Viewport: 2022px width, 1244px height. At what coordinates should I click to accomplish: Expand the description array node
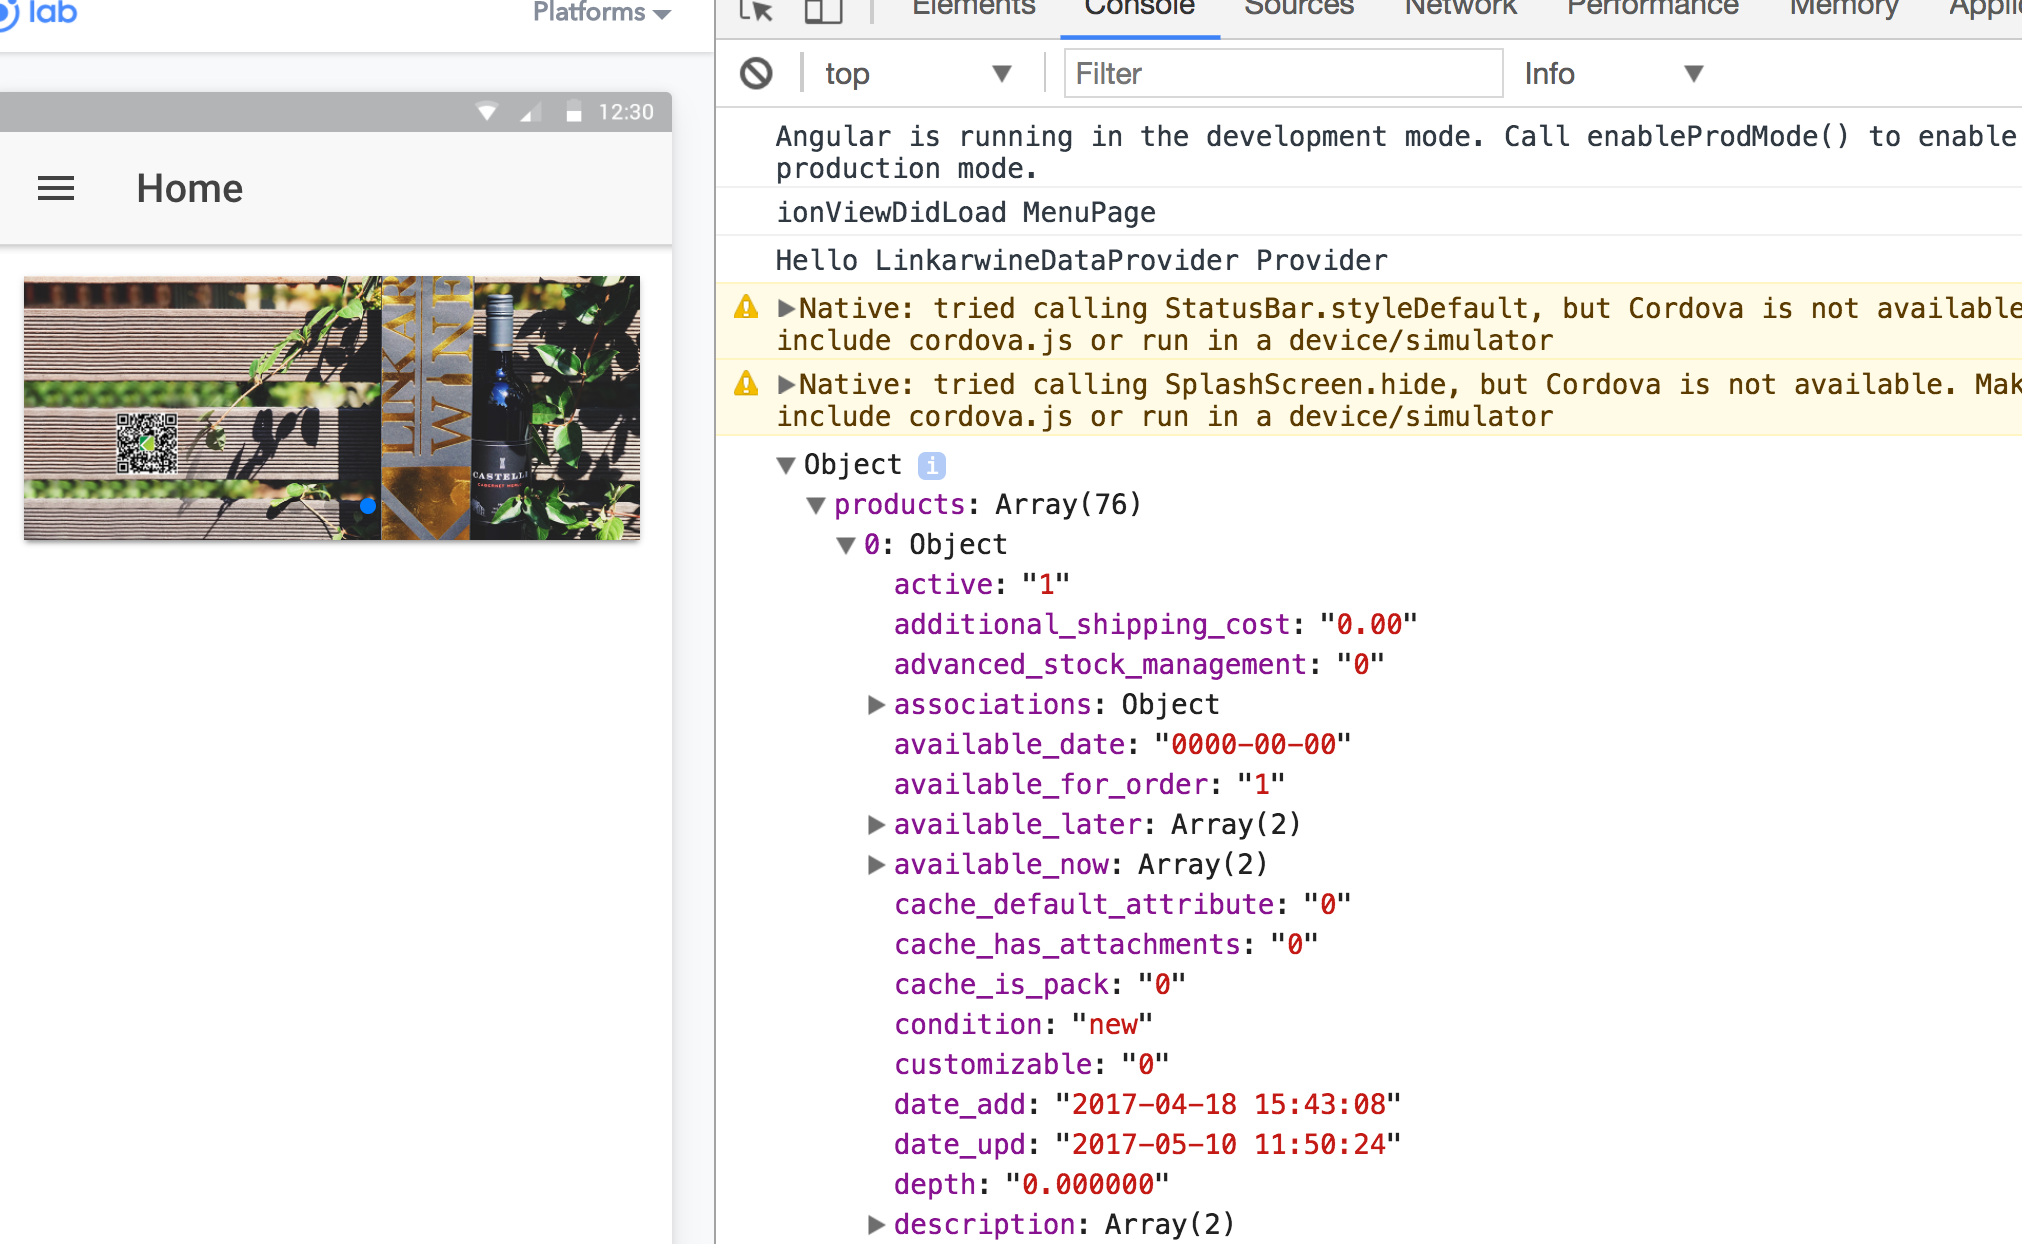(x=876, y=1225)
